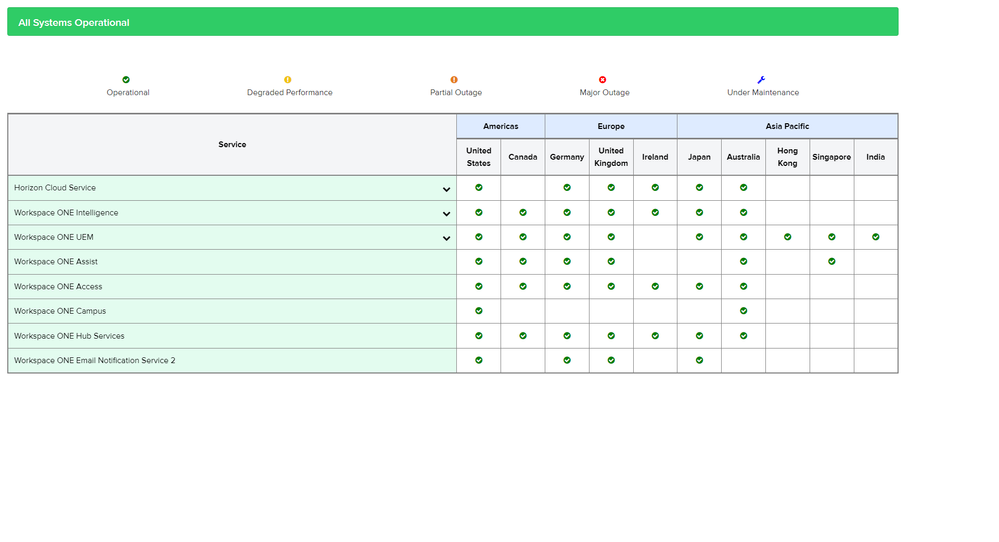Click Workspace ONE UEM Singapore status icon

click(831, 237)
